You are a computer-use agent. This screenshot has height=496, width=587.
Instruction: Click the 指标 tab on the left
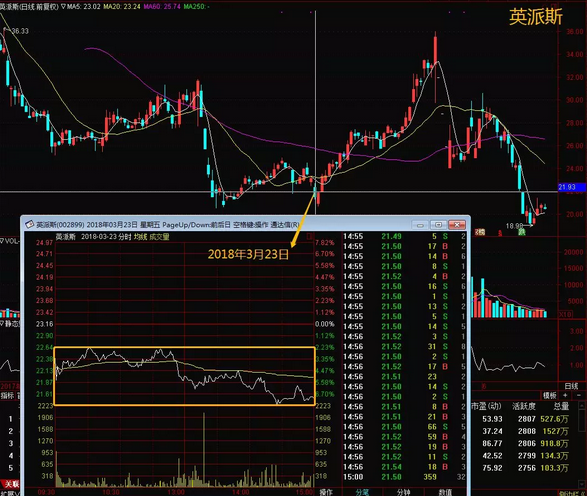[7, 396]
